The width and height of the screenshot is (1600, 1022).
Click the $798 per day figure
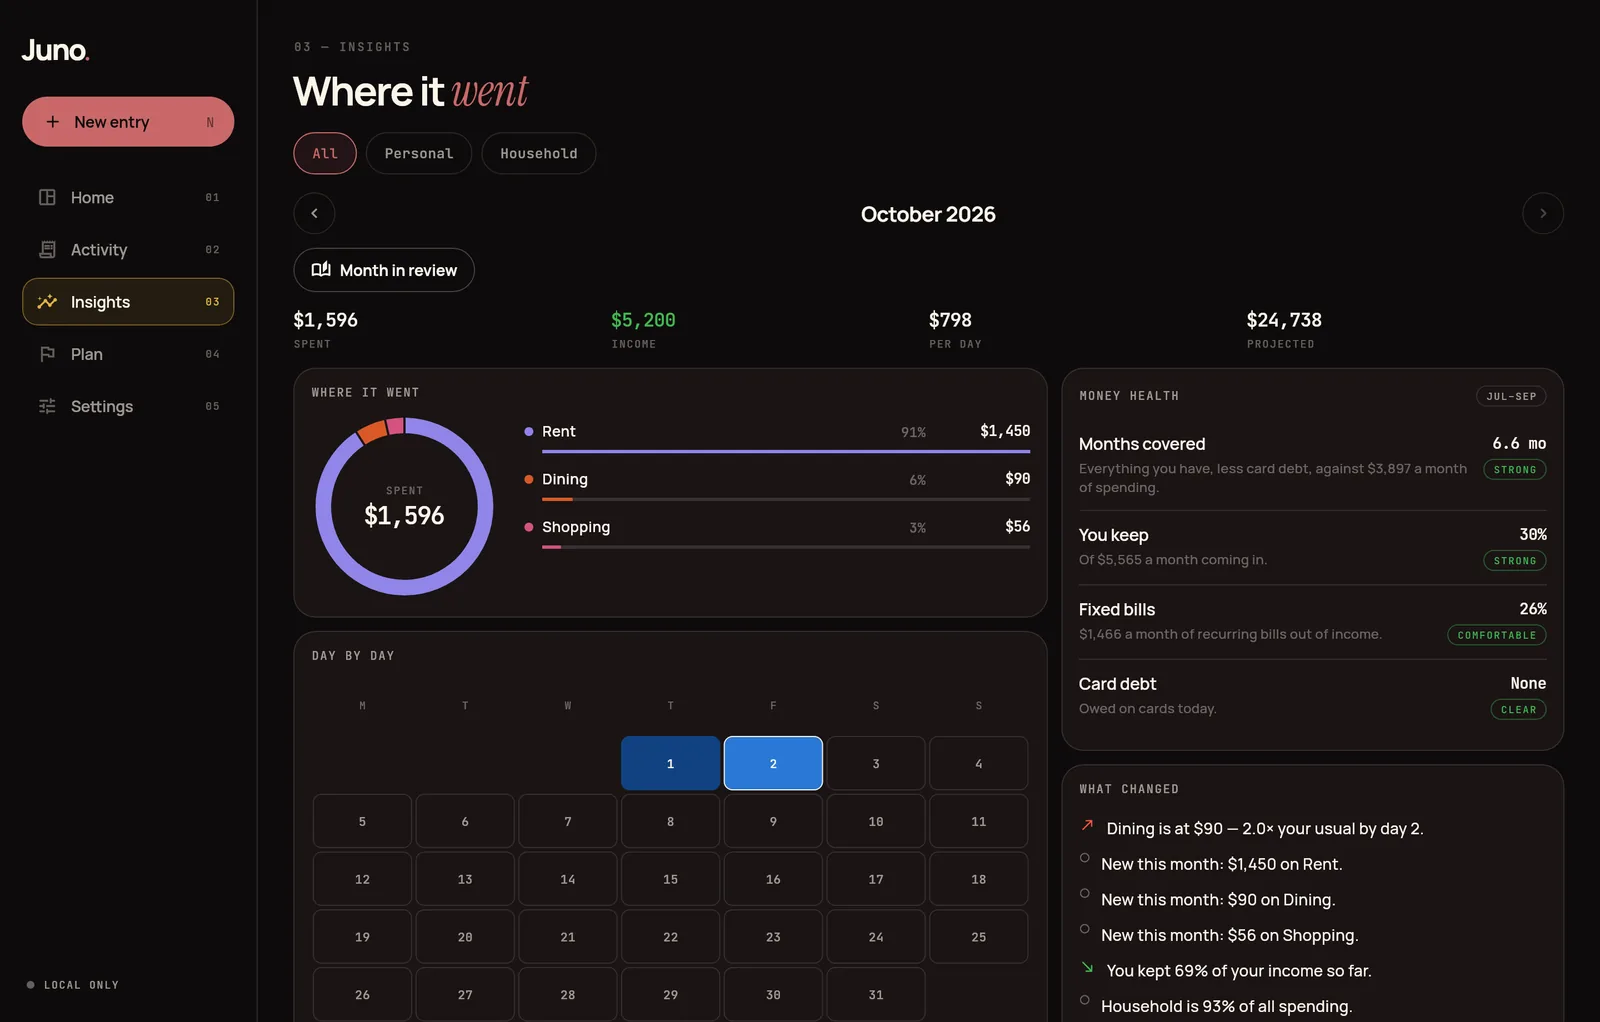click(x=950, y=320)
